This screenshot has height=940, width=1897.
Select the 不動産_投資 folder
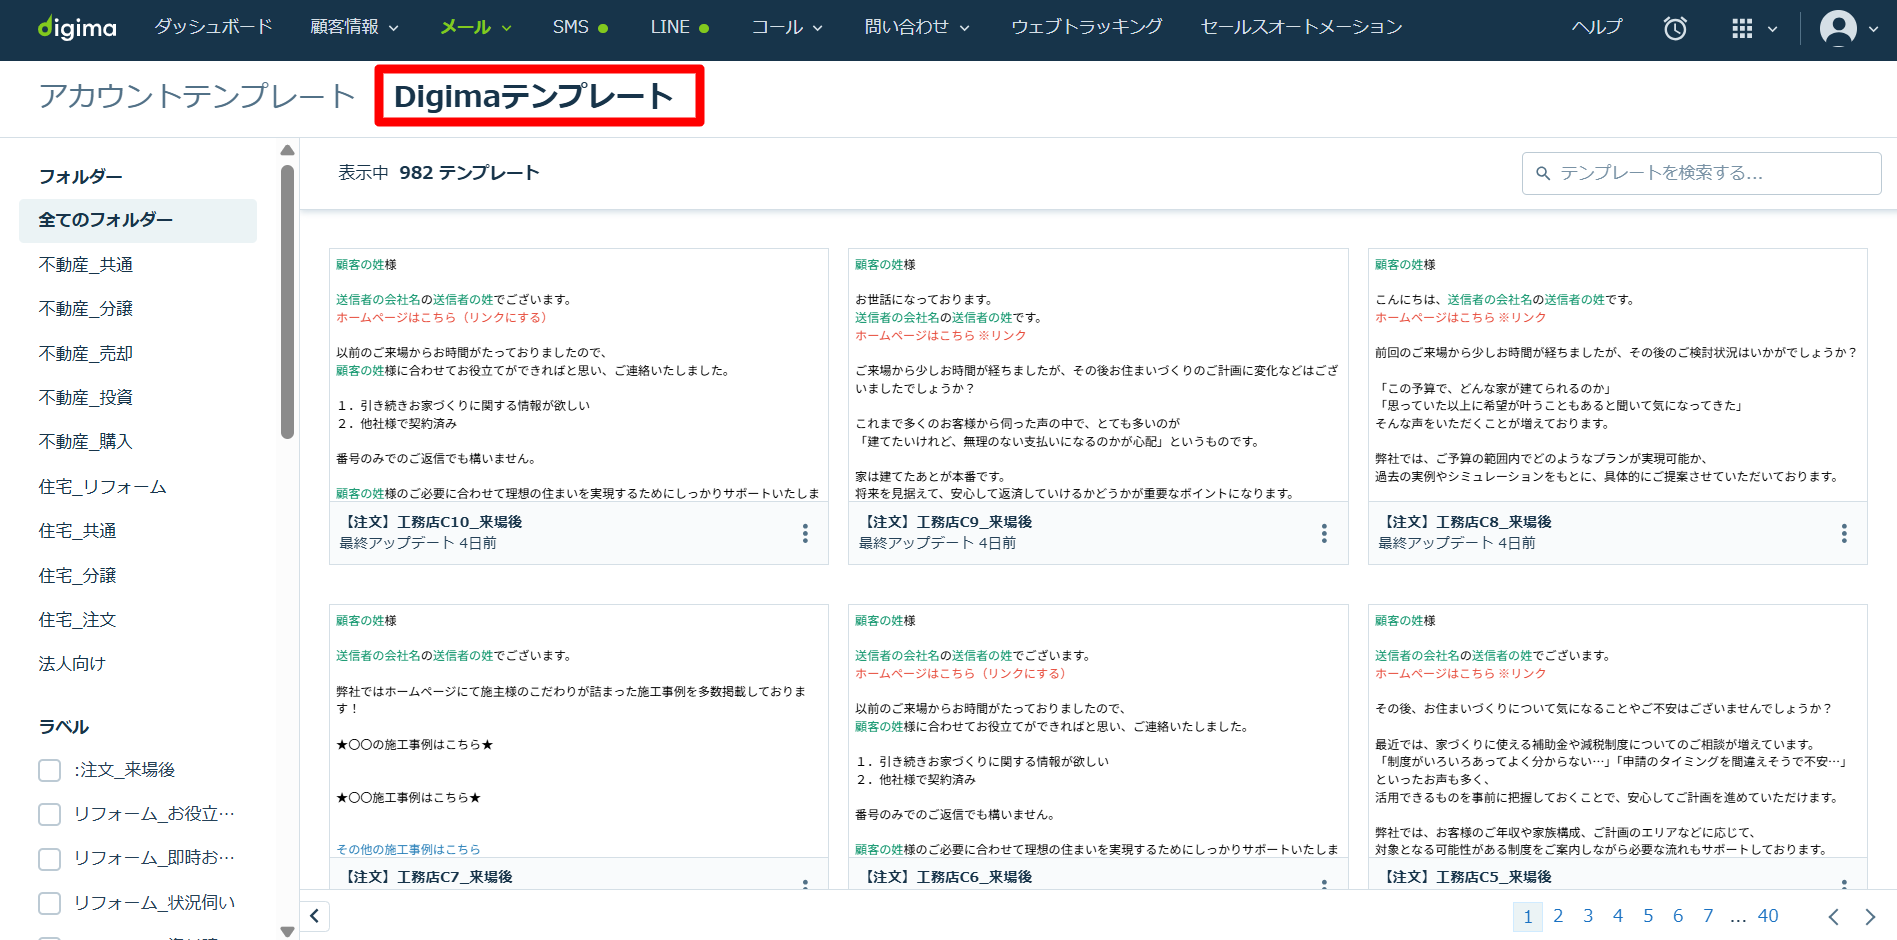(x=86, y=397)
